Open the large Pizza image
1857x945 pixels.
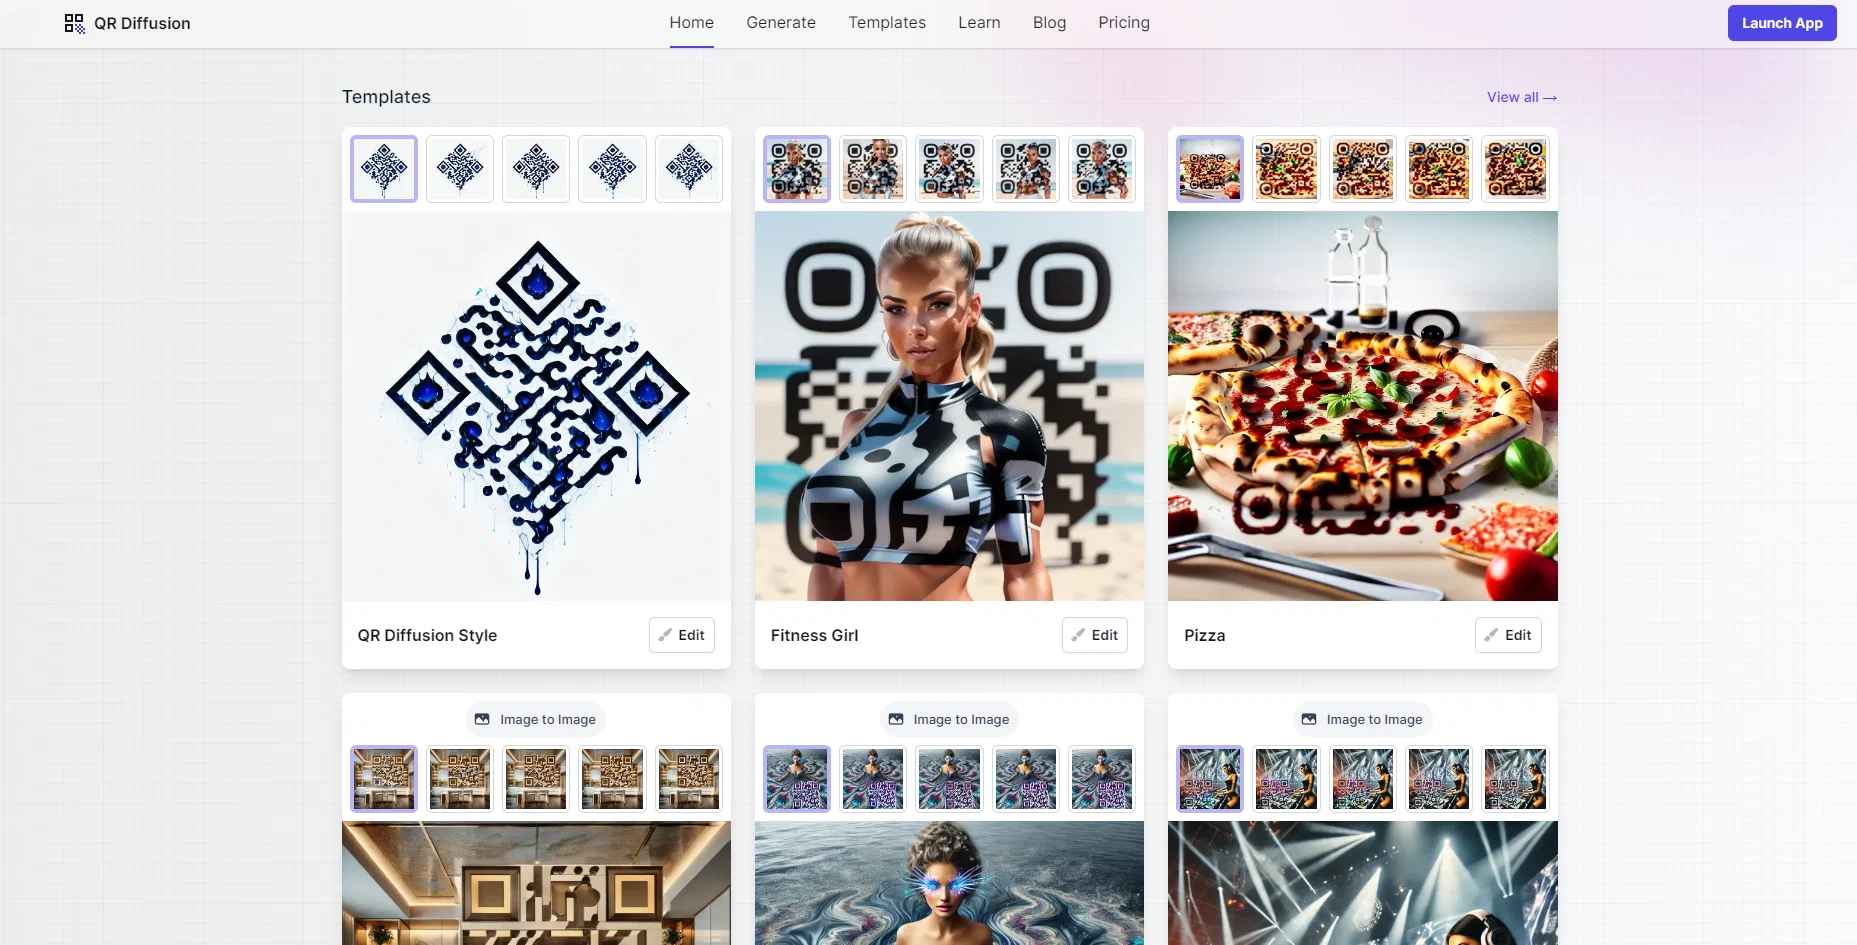click(1363, 406)
